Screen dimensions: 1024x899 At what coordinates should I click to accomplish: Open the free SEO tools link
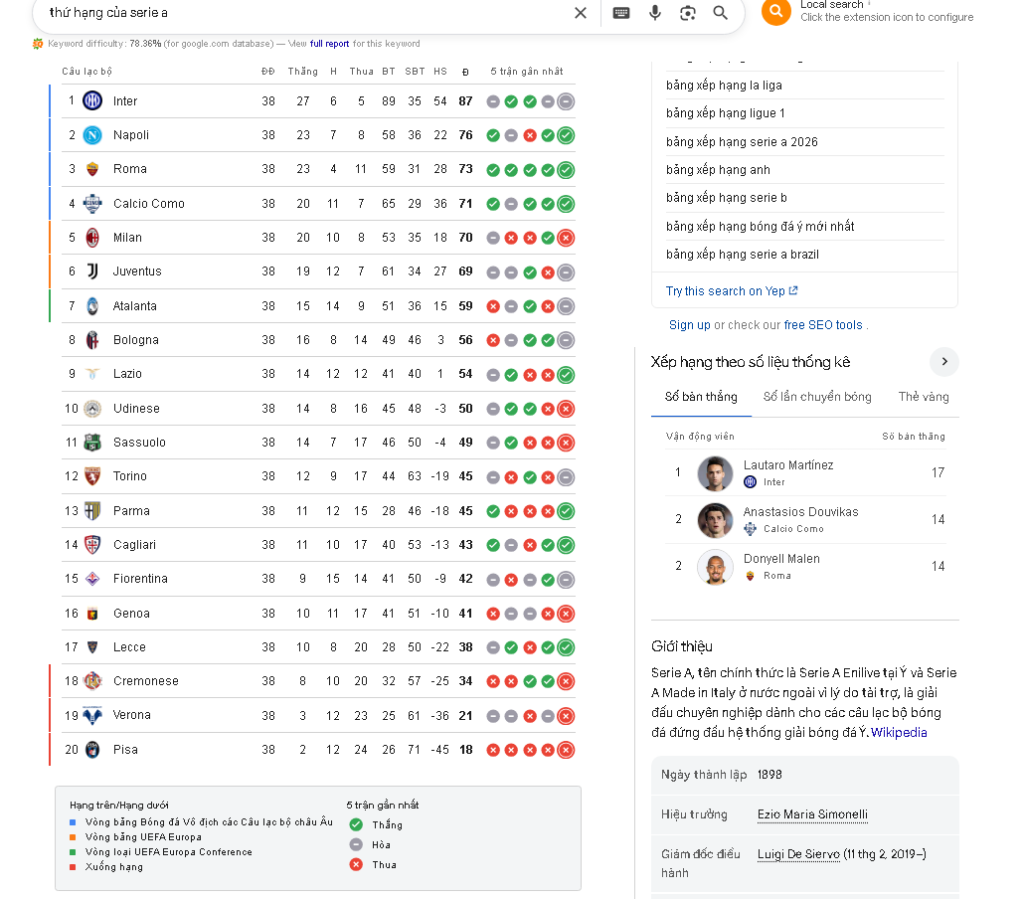tap(823, 325)
